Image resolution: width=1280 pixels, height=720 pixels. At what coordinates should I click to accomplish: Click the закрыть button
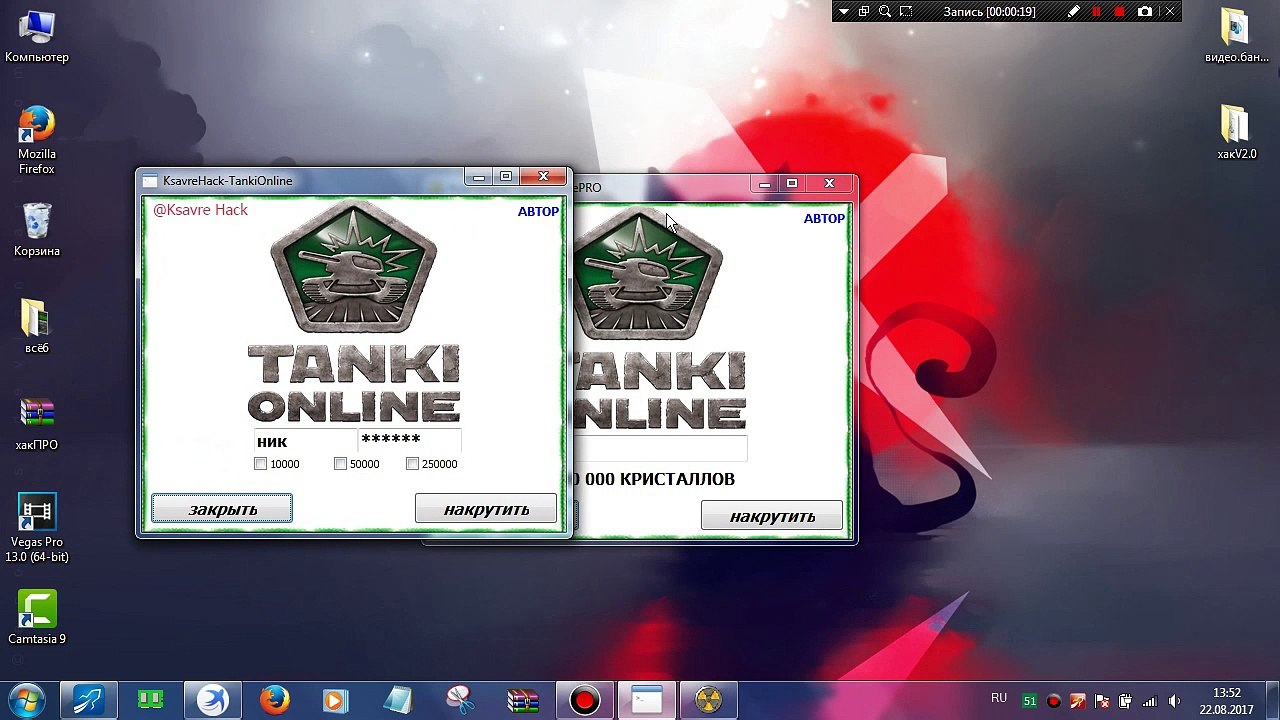click(x=222, y=509)
